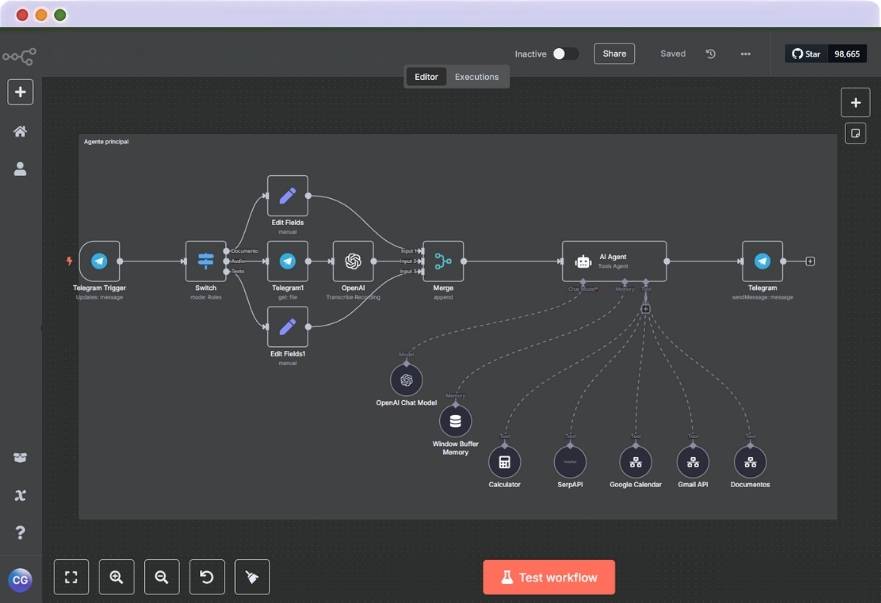Open the n8n logo home icon
The height and width of the screenshot is (603, 881).
pyautogui.click(x=20, y=56)
